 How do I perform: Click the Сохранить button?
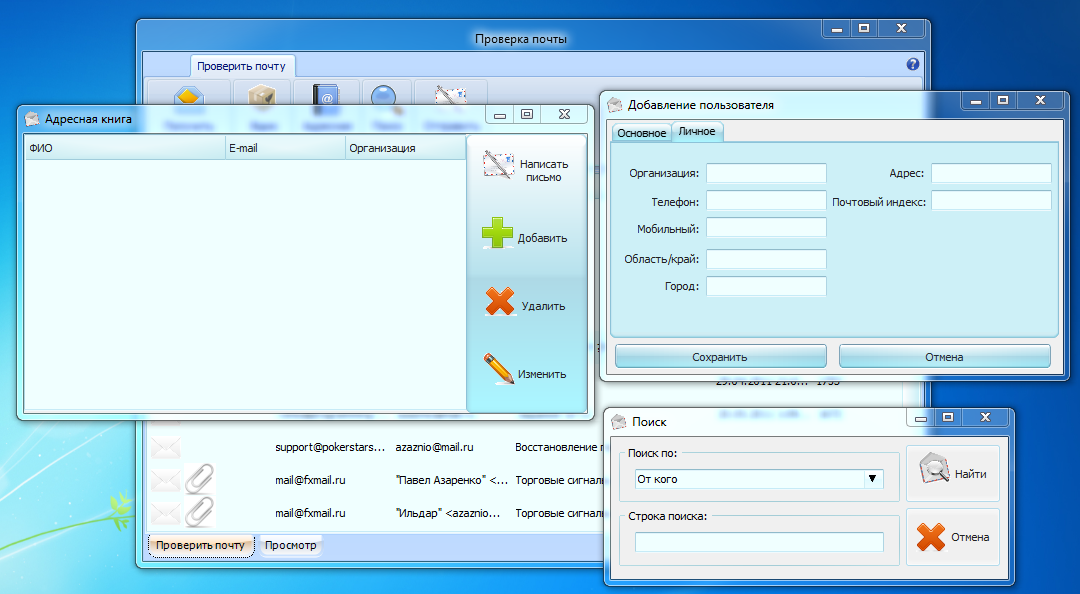[x=720, y=357]
